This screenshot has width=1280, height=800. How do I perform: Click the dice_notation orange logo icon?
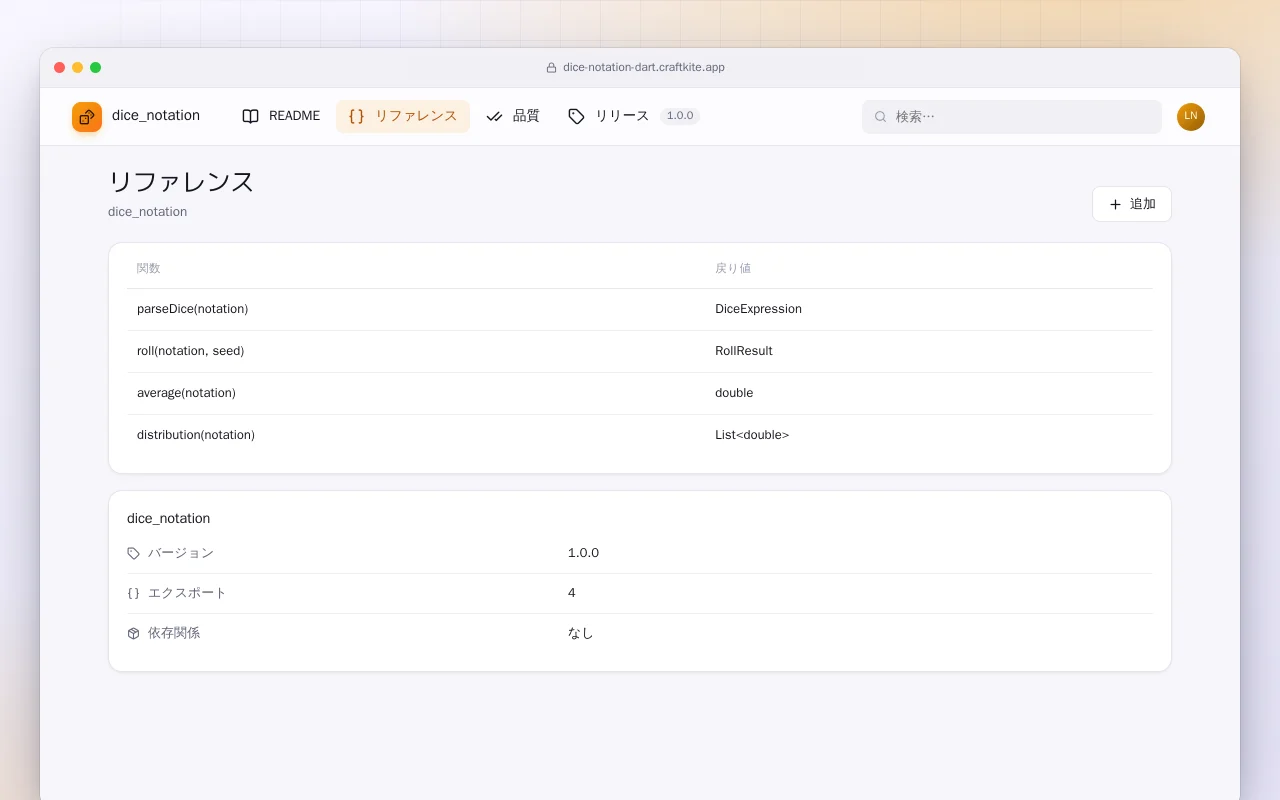pyautogui.click(x=87, y=117)
